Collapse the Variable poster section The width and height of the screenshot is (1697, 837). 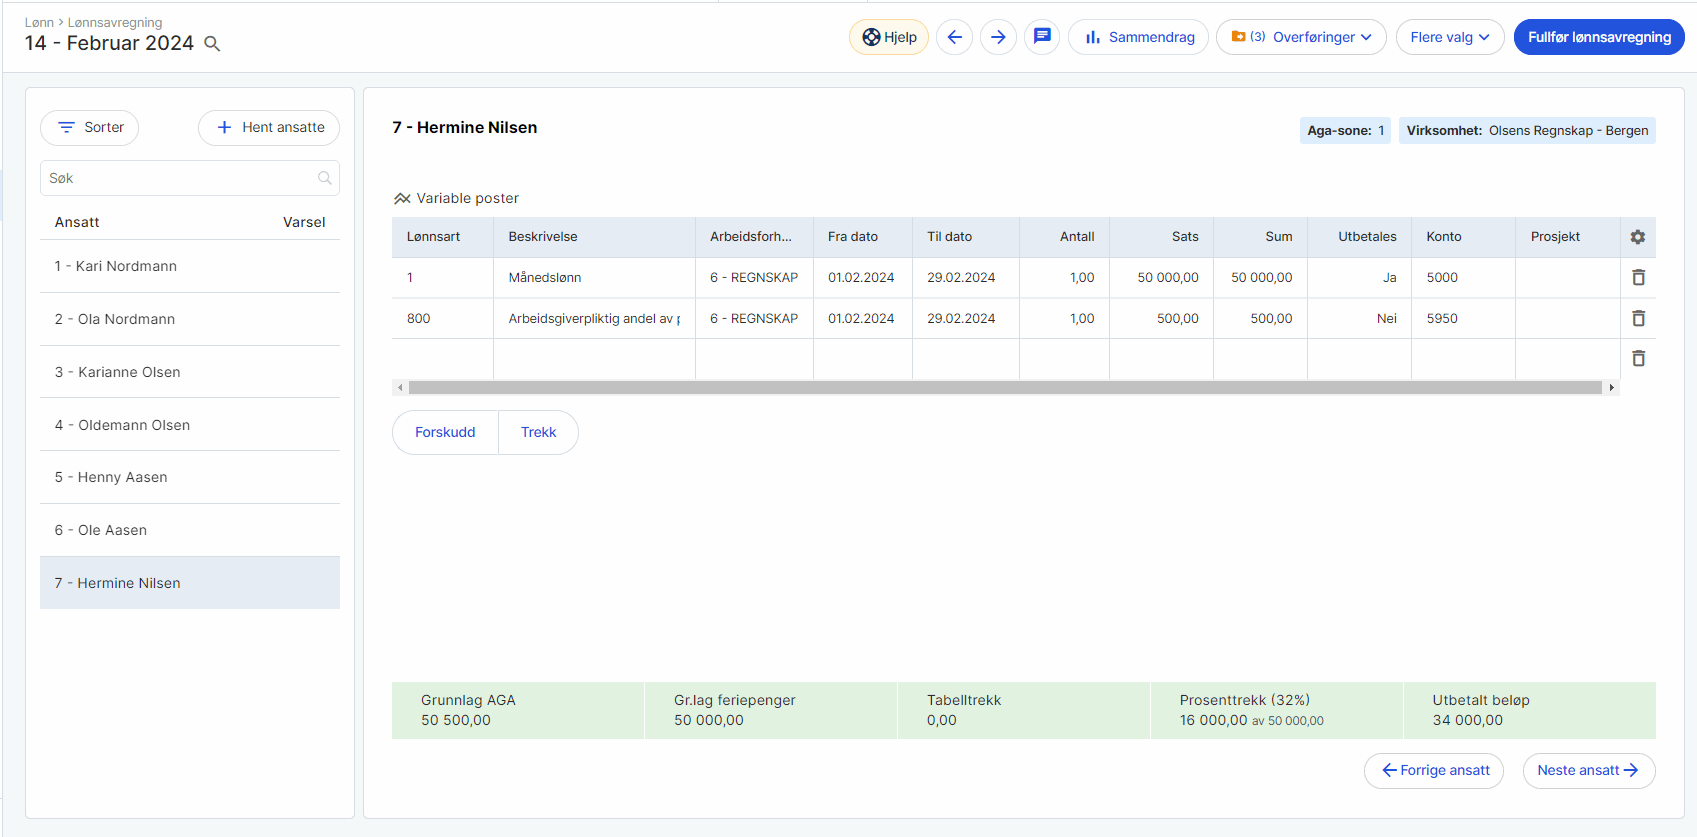pyautogui.click(x=402, y=198)
